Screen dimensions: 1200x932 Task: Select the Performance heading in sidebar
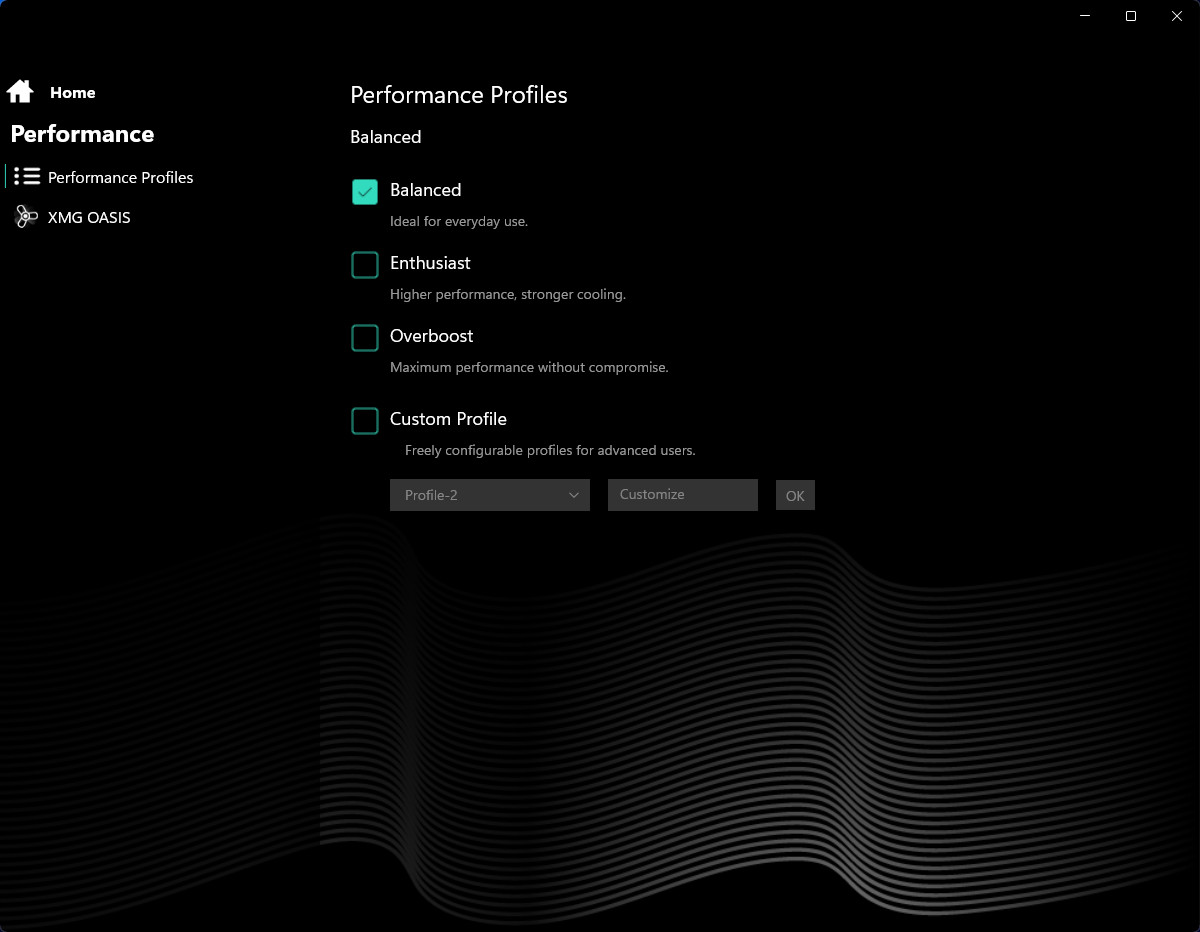(82, 134)
